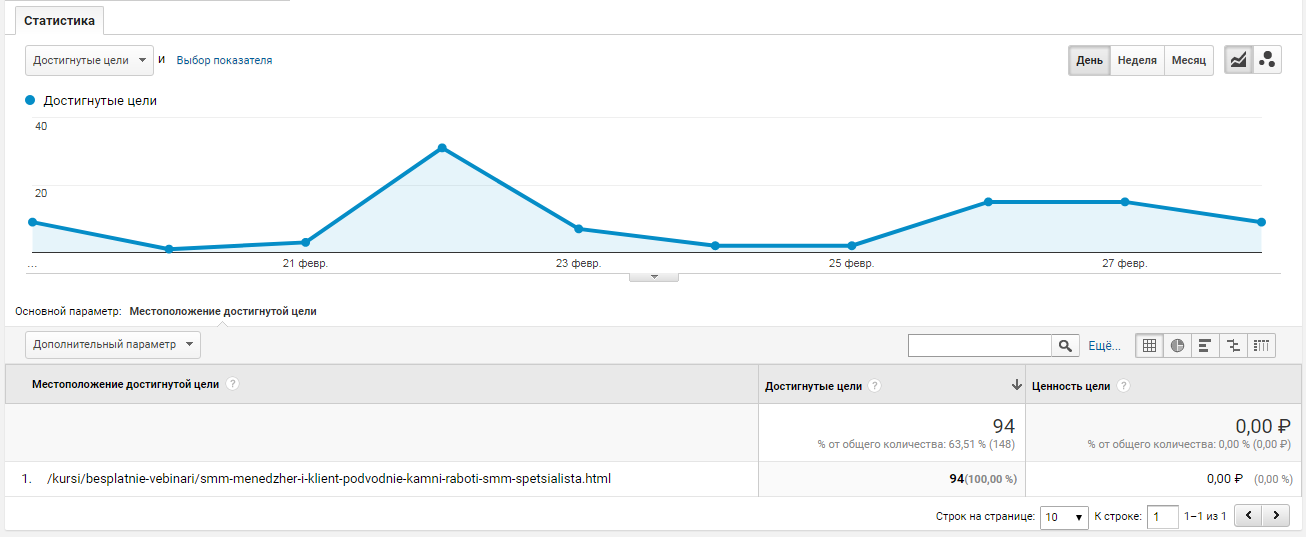Select the data table grid view icon
Image resolution: width=1306 pixels, height=537 pixels.
1149,346
